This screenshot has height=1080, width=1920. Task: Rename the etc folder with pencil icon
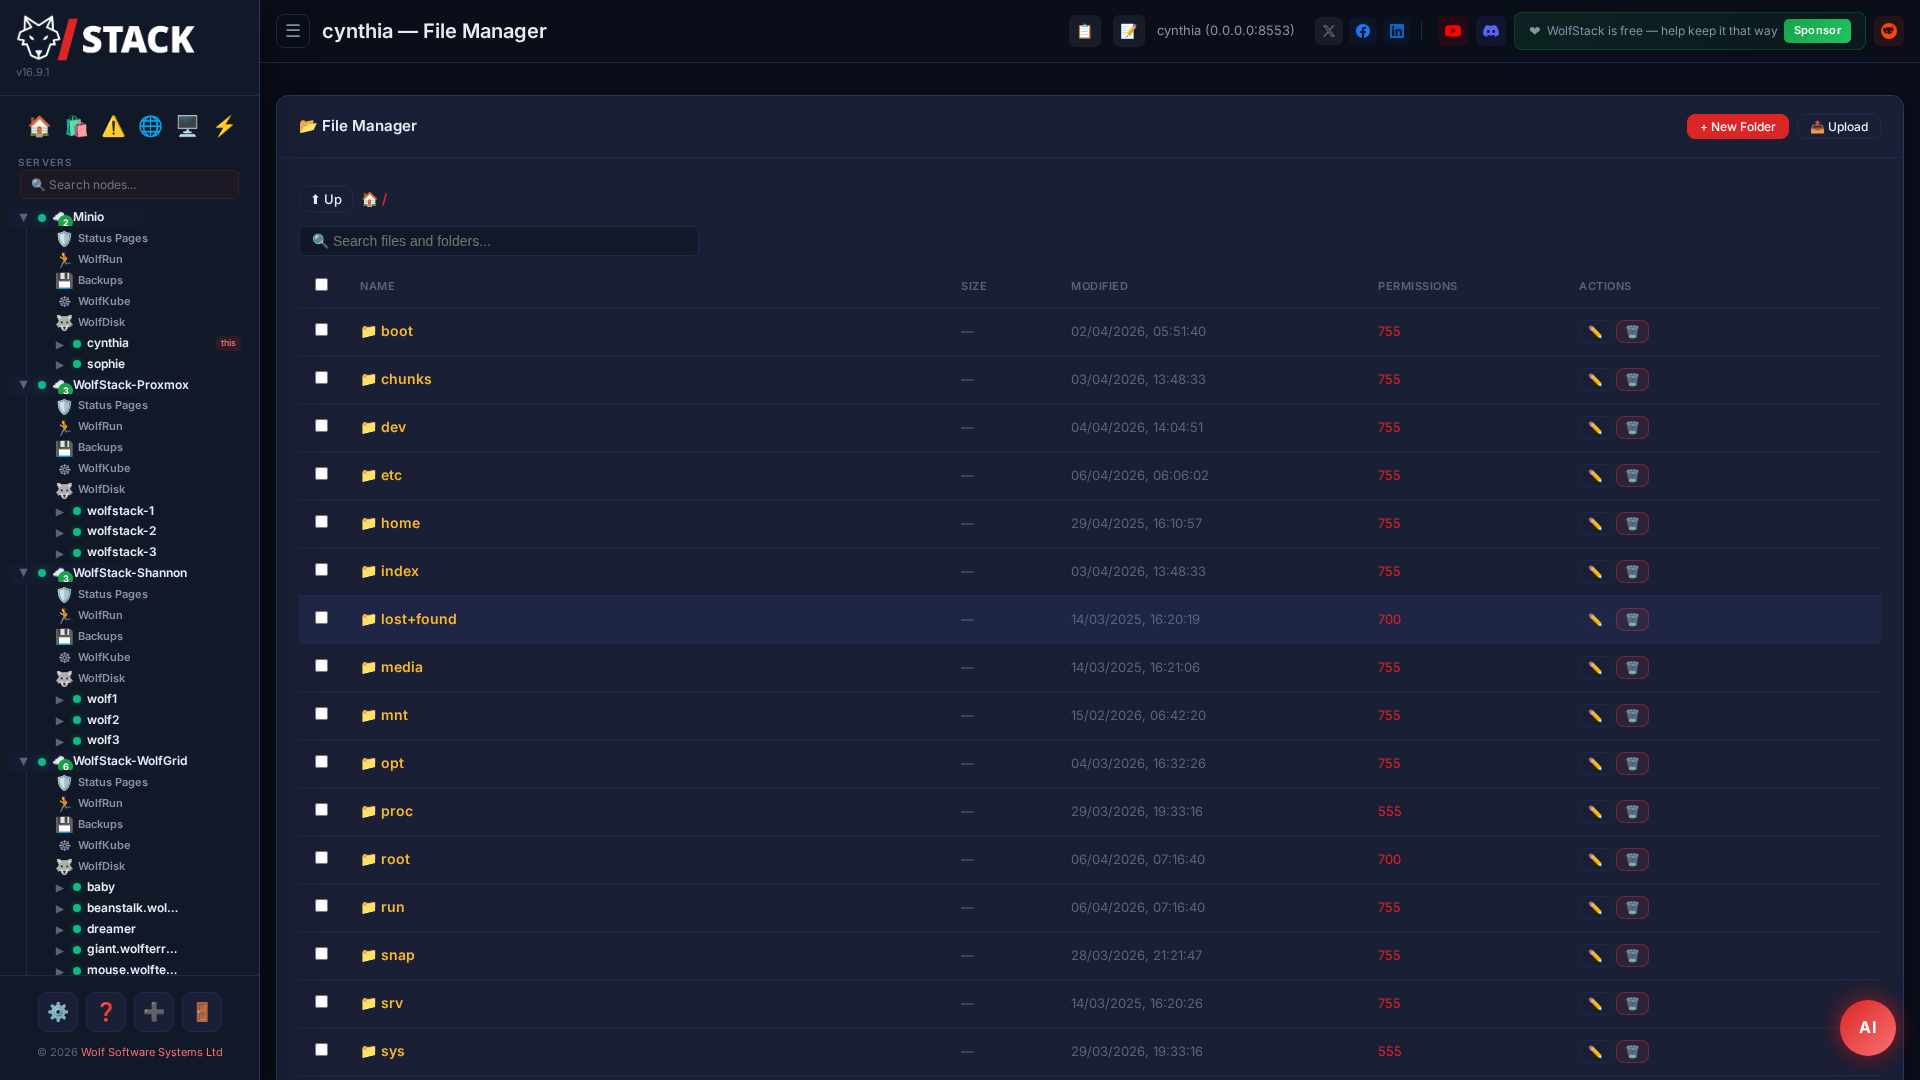(1595, 476)
